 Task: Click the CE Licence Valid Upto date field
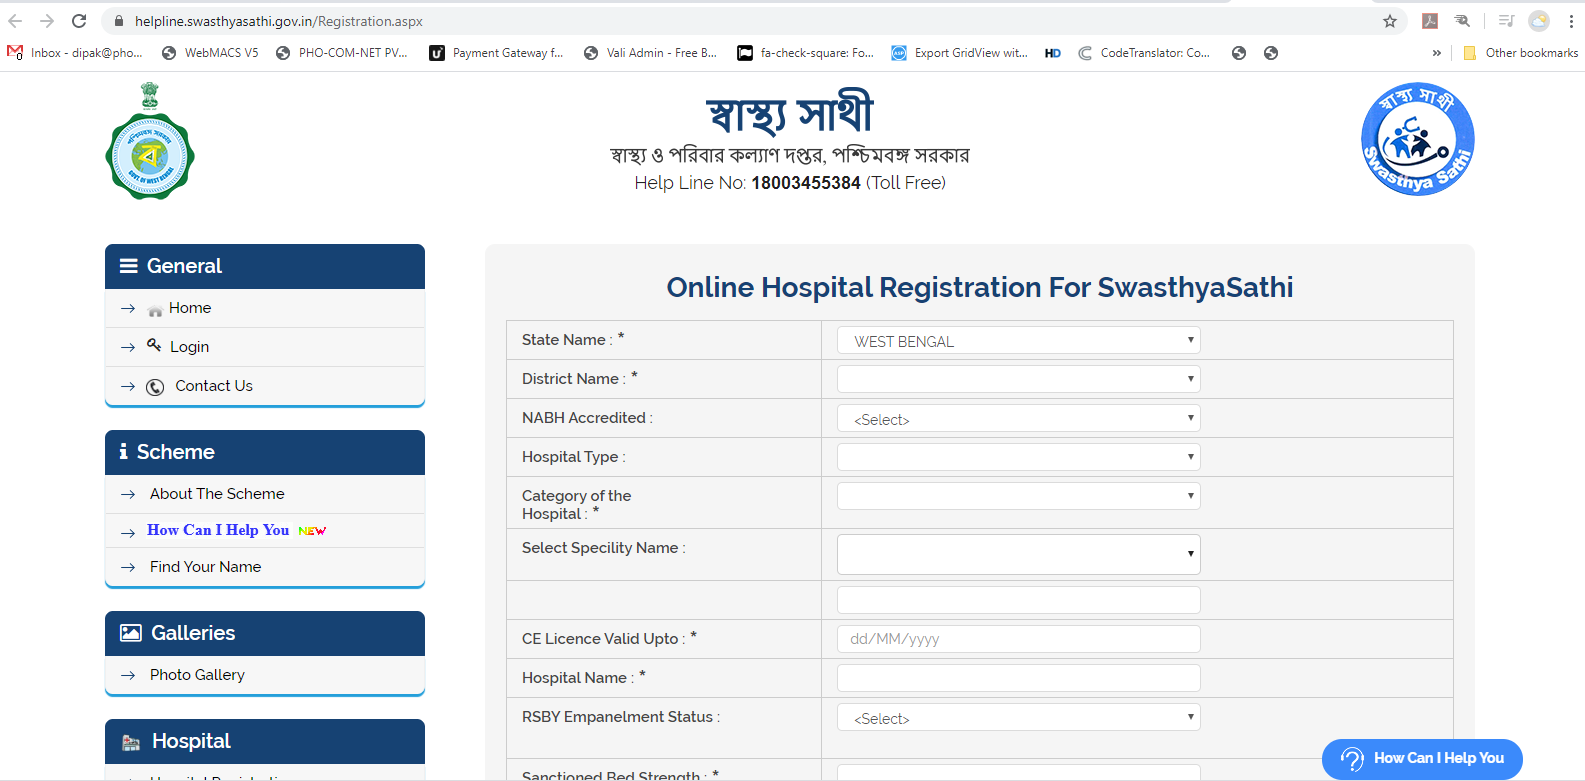click(1018, 639)
